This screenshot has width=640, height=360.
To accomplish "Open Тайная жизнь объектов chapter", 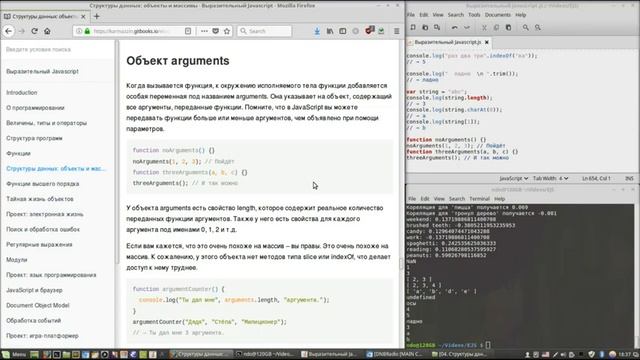I will pos(40,199).
